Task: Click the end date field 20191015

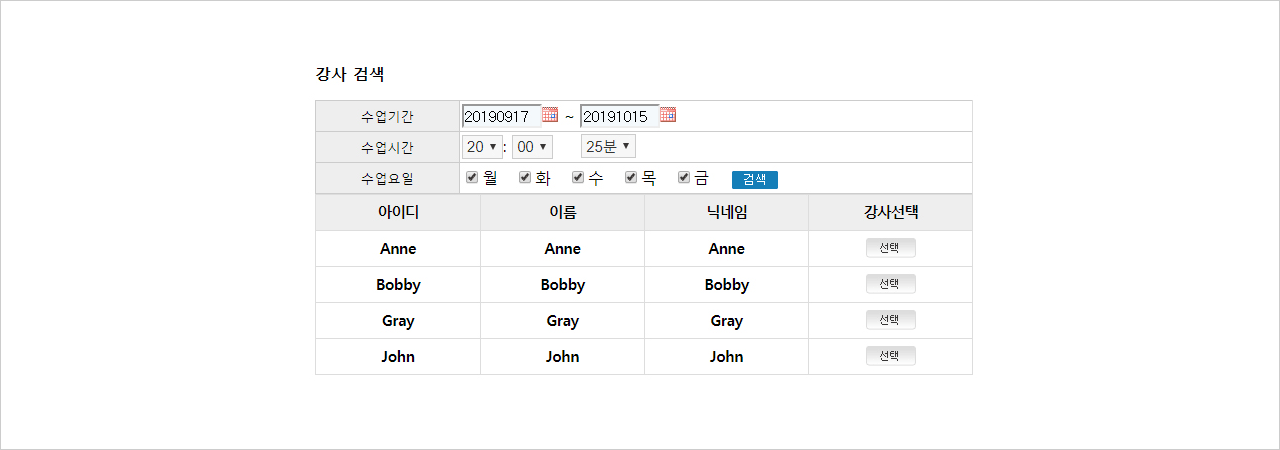Action: tap(618, 116)
